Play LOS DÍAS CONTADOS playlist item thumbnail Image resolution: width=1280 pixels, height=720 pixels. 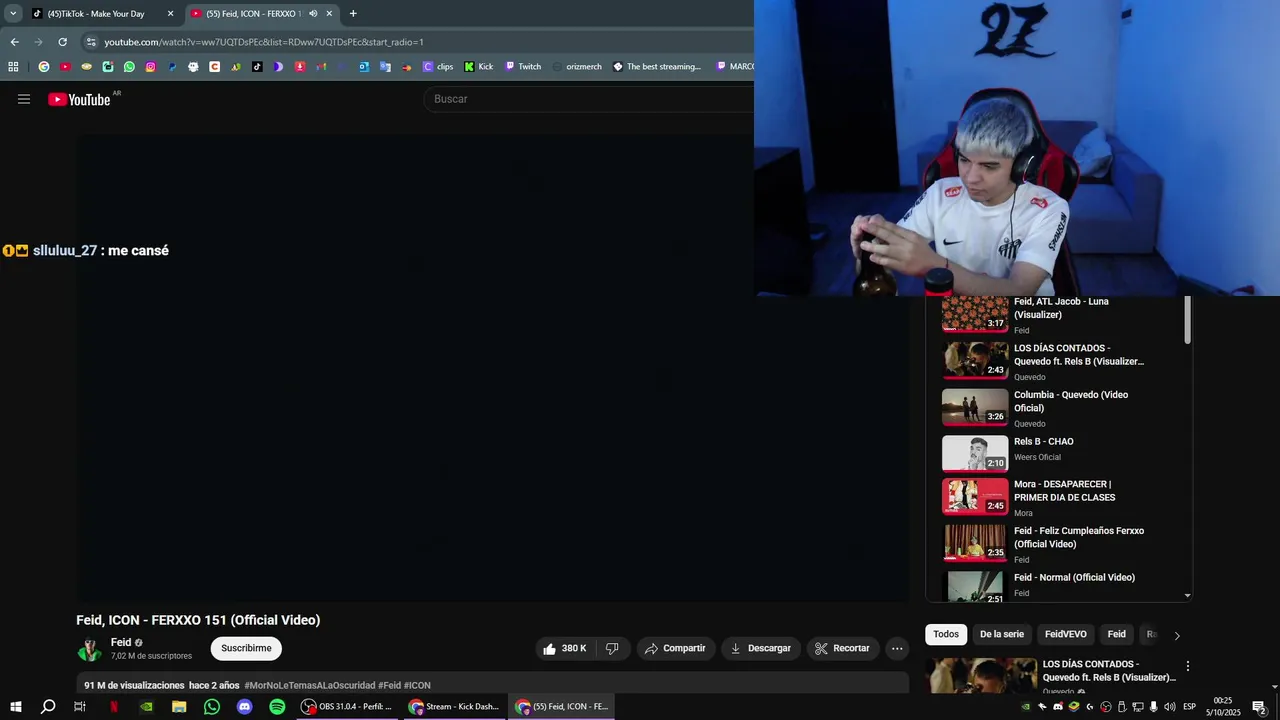coord(975,360)
